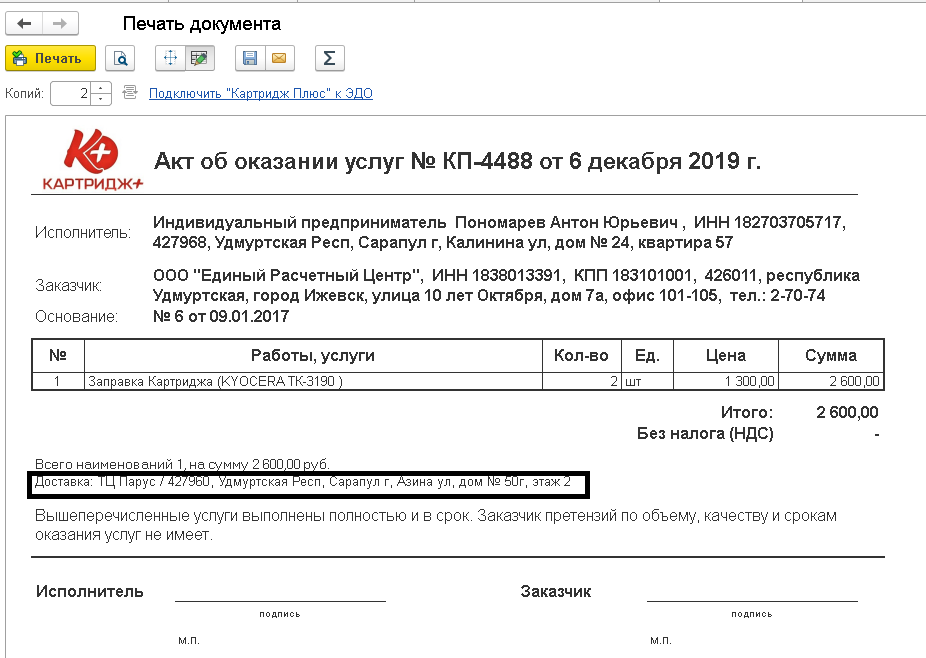The height and width of the screenshot is (658, 926).
Task: Click the Сумма column header cell
Action: 830,355
